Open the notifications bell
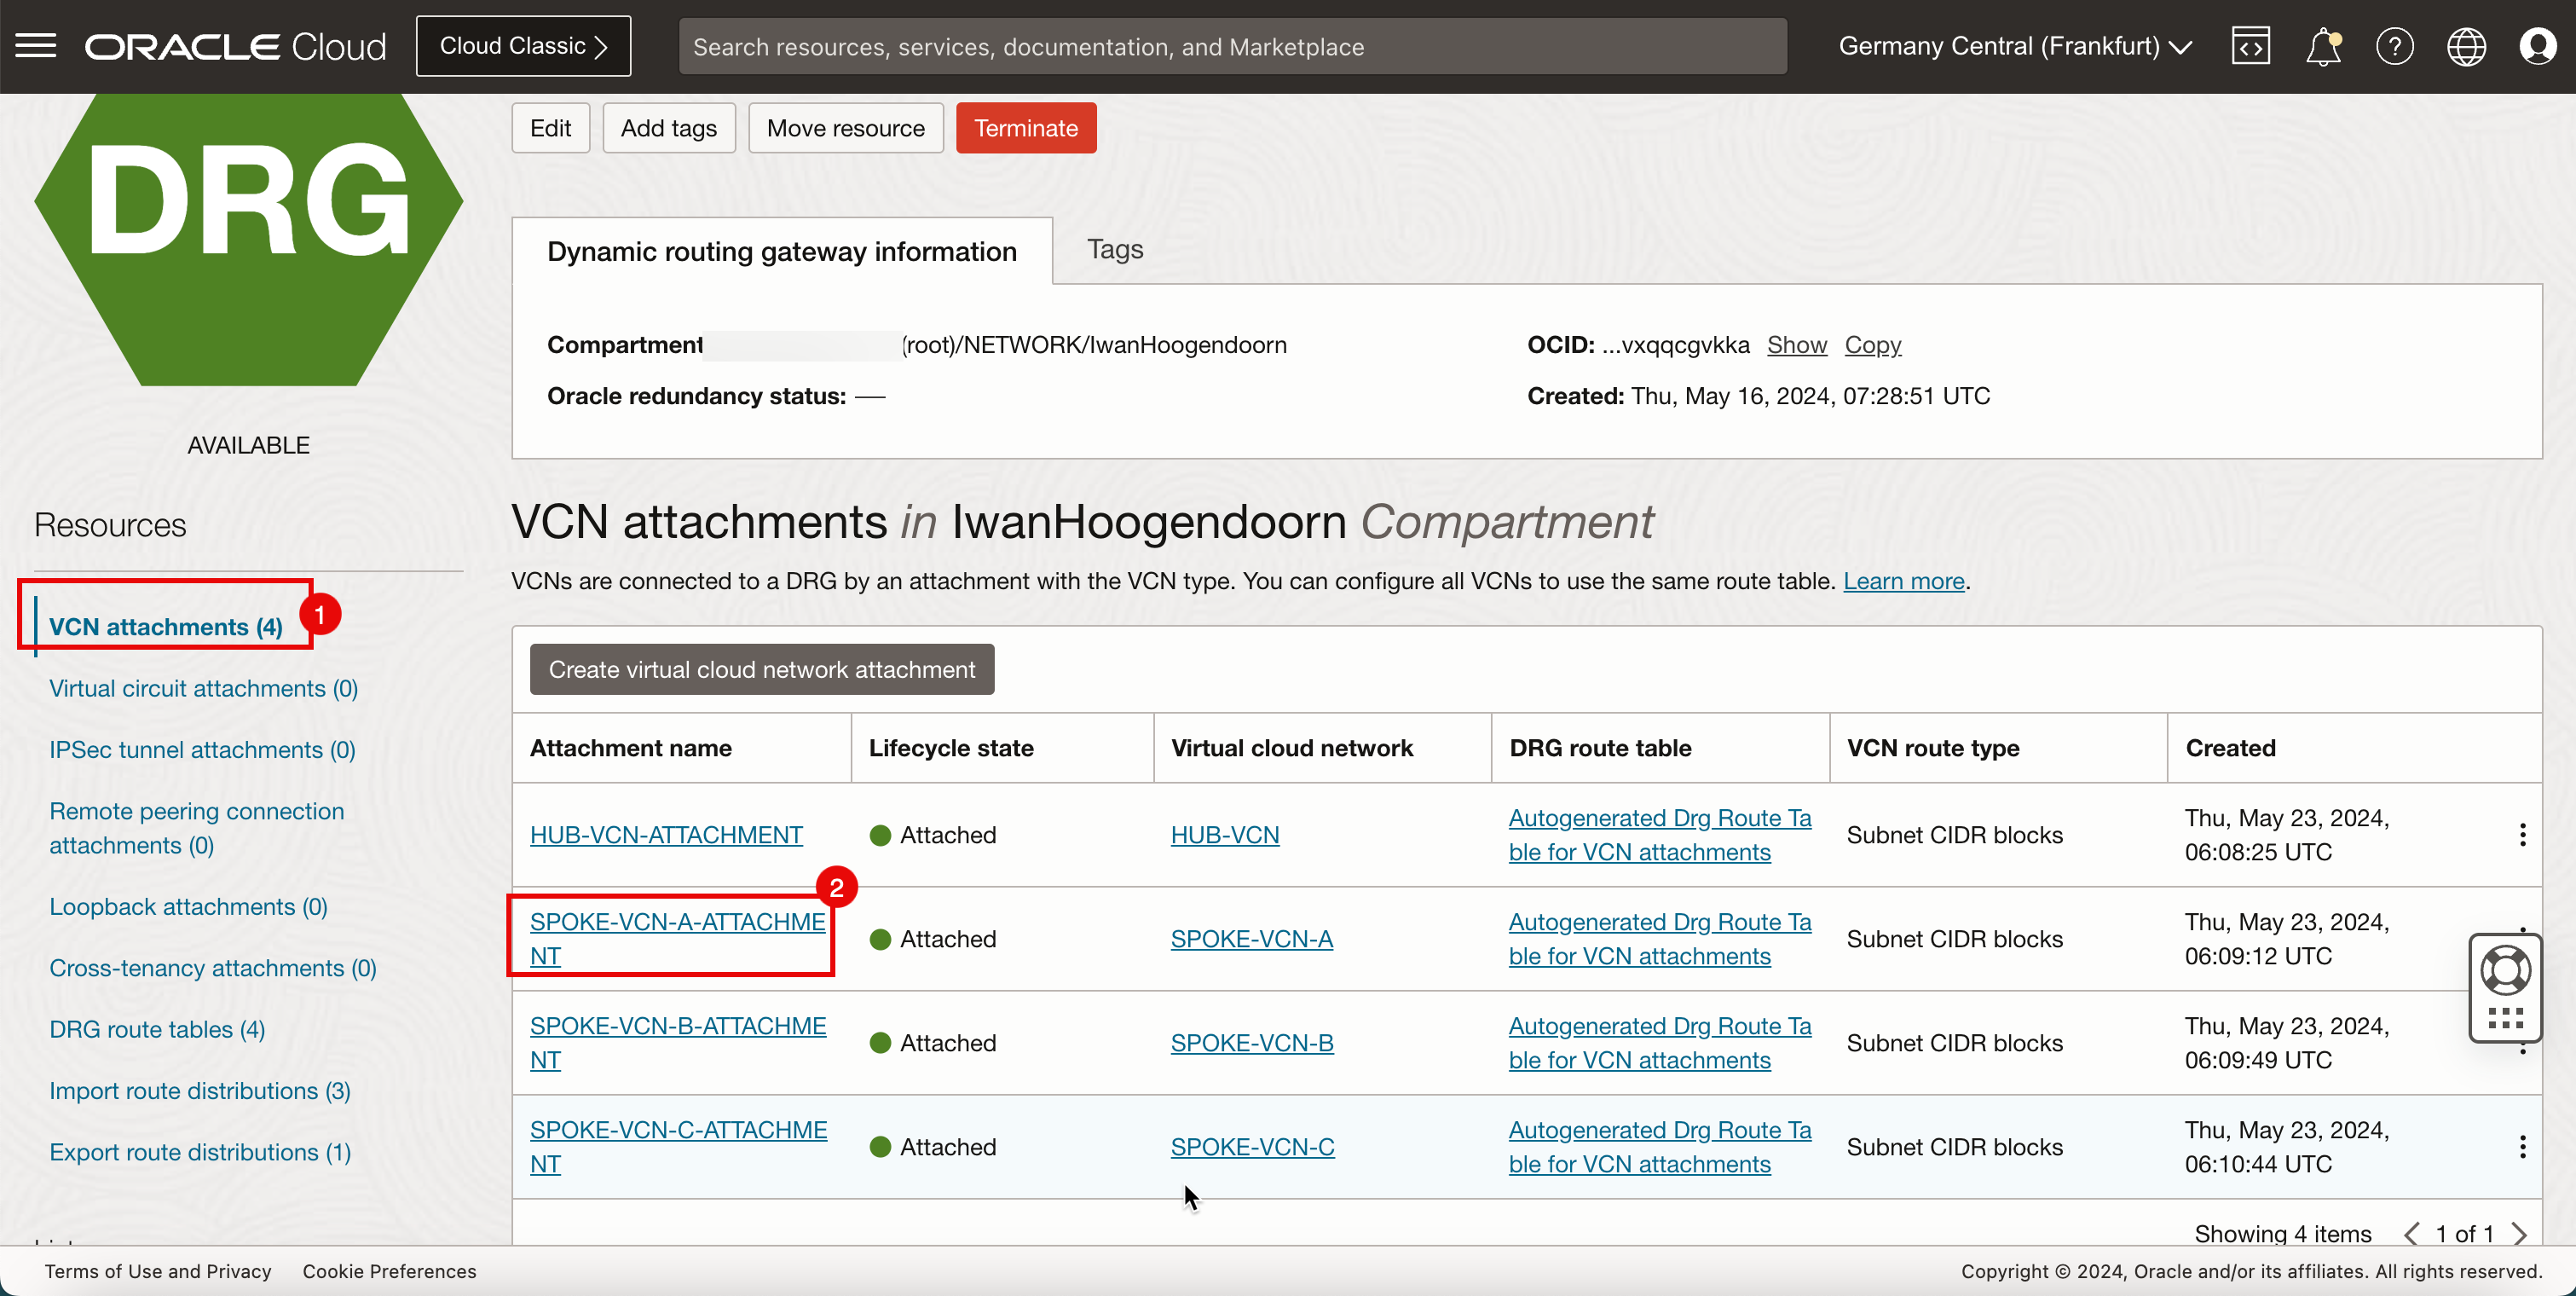 pos(2323,46)
